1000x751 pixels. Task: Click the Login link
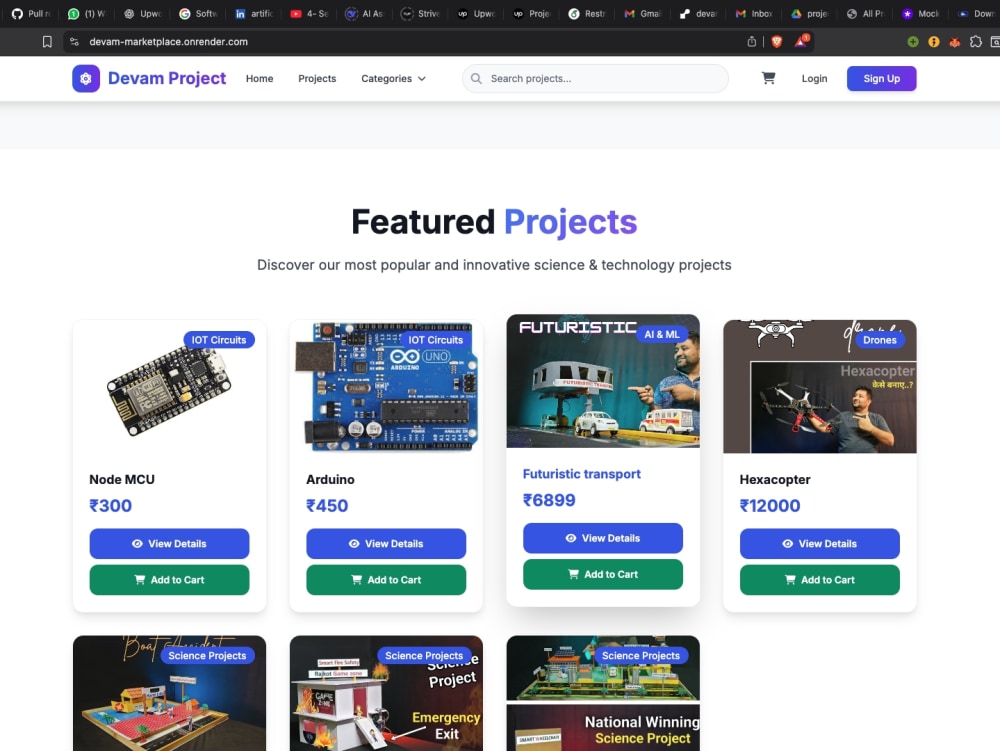[814, 78]
